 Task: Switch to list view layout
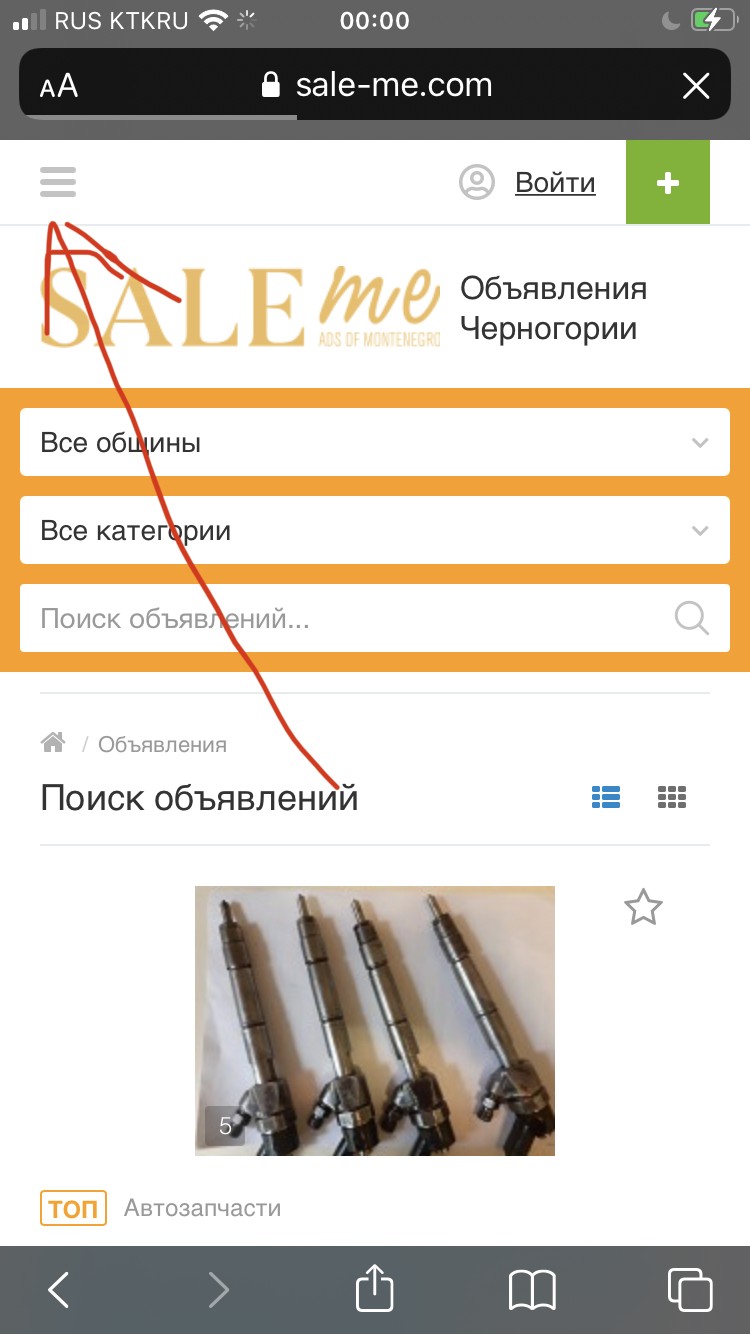tap(606, 797)
